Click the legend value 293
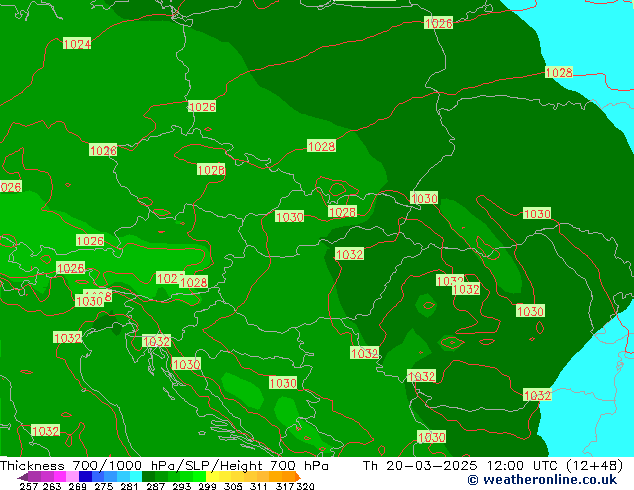The image size is (634, 490). pos(182,486)
